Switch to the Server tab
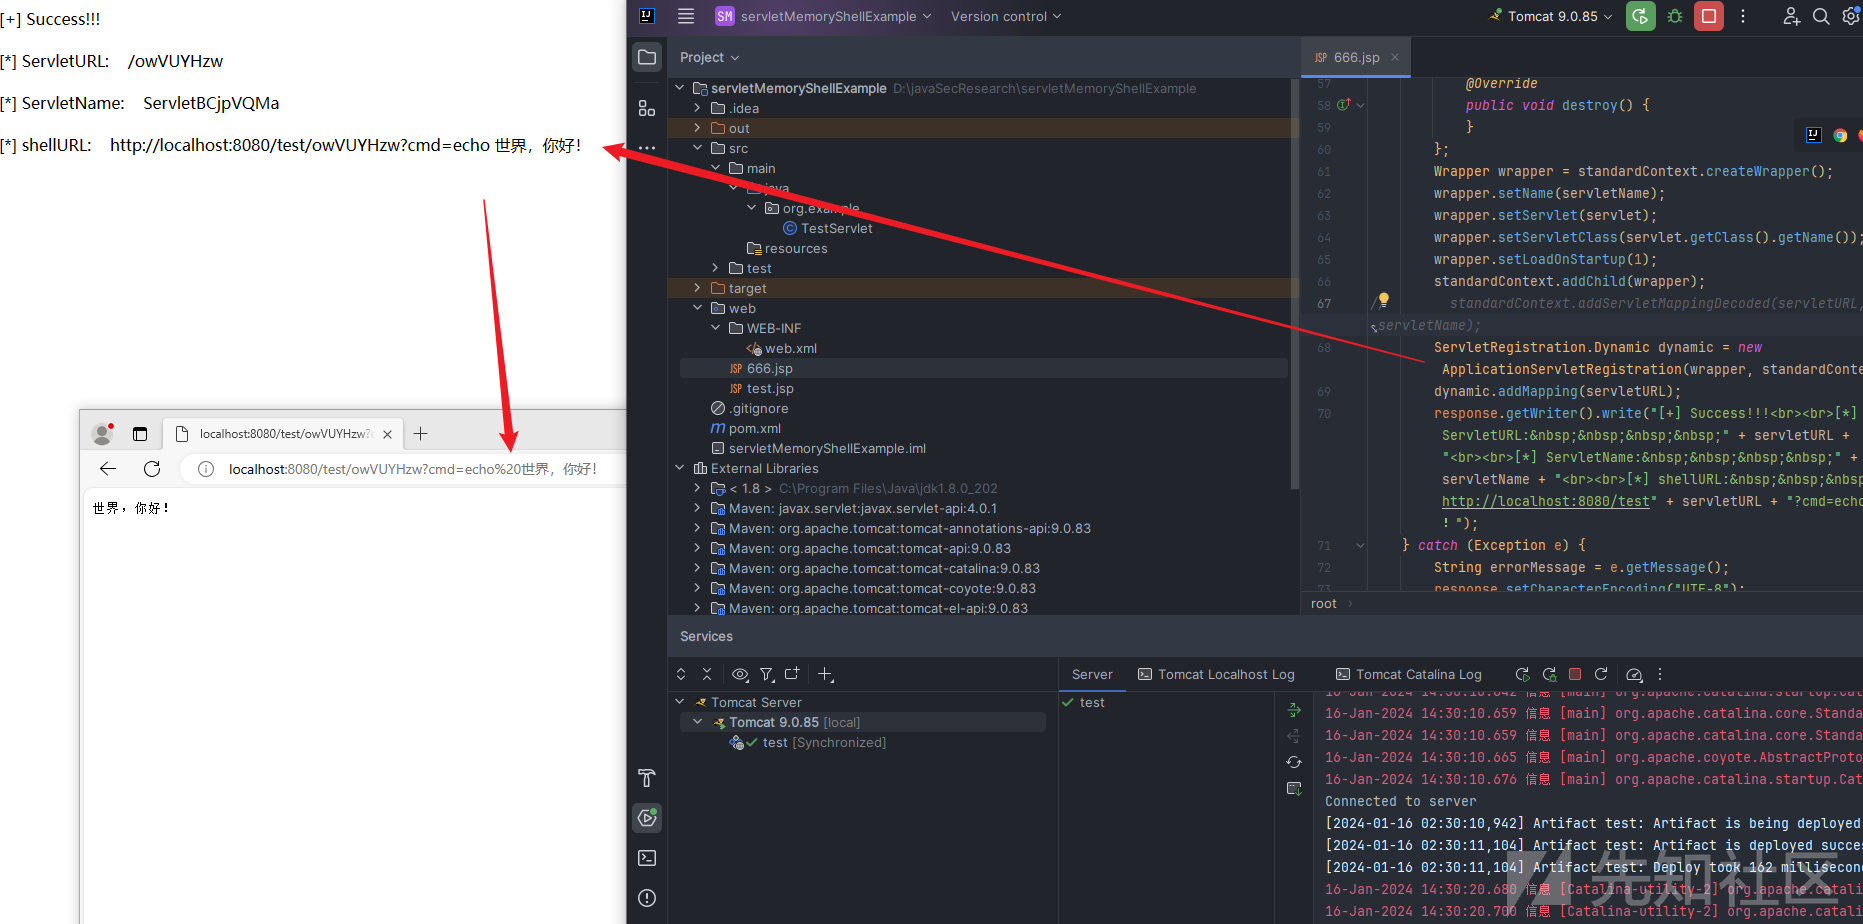Image resolution: width=1863 pixels, height=924 pixels. click(x=1092, y=674)
